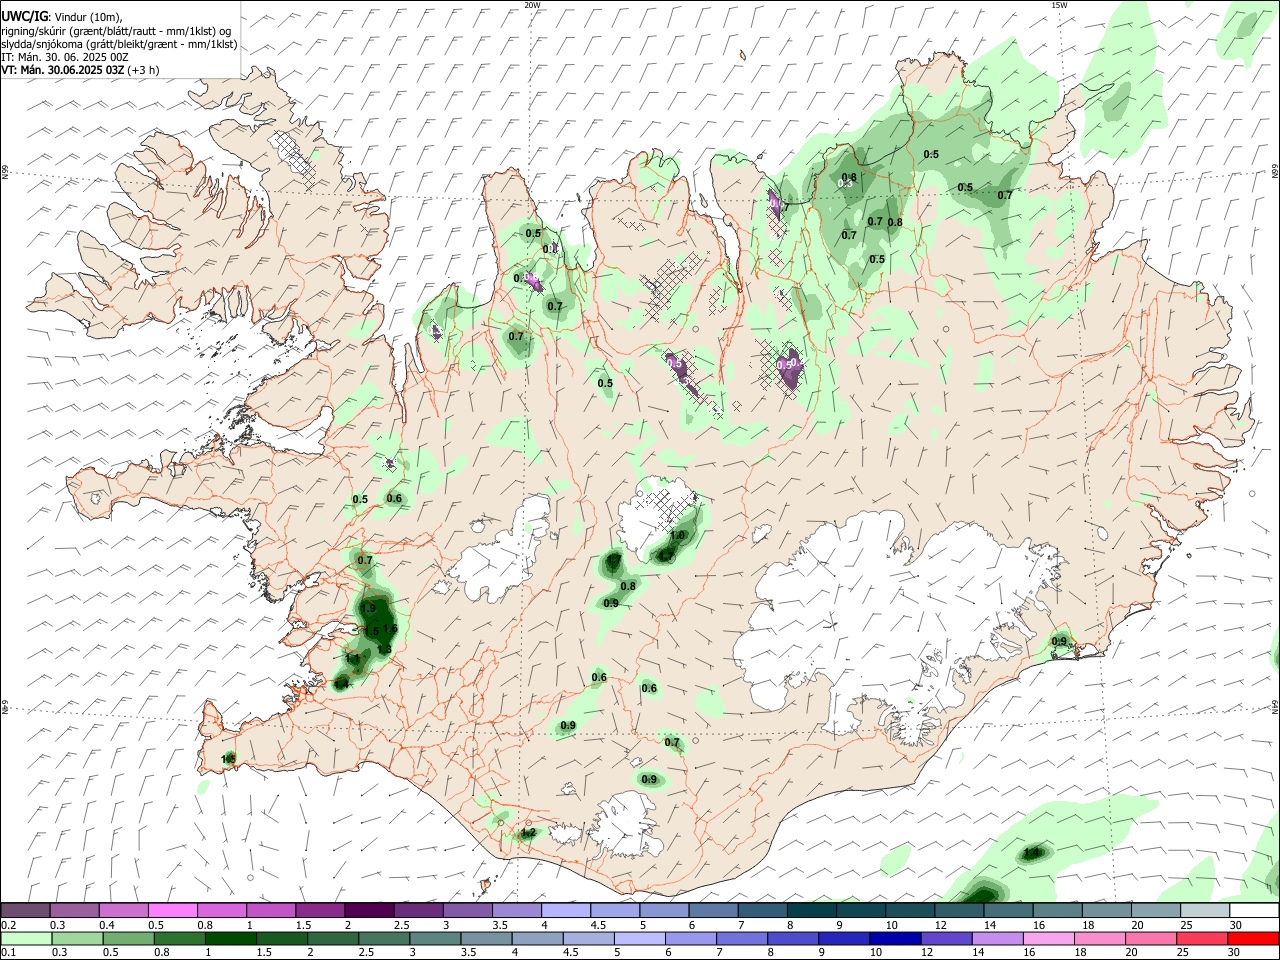
Task: Click the '1.6' precipitation value on the map
Action: click(x=390, y=628)
